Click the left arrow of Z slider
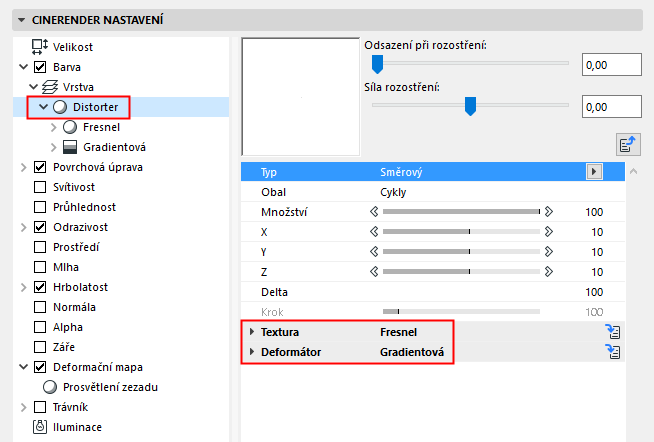 (x=374, y=272)
